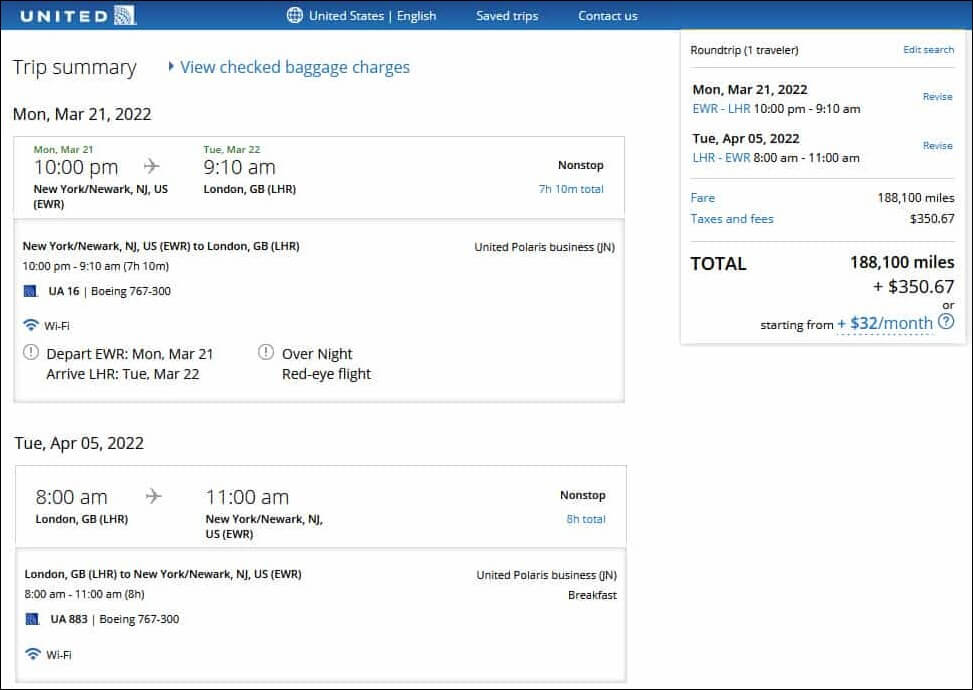Click the $350.67 taxes and fees amount
This screenshot has width=973, height=690.
(x=932, y=218)
